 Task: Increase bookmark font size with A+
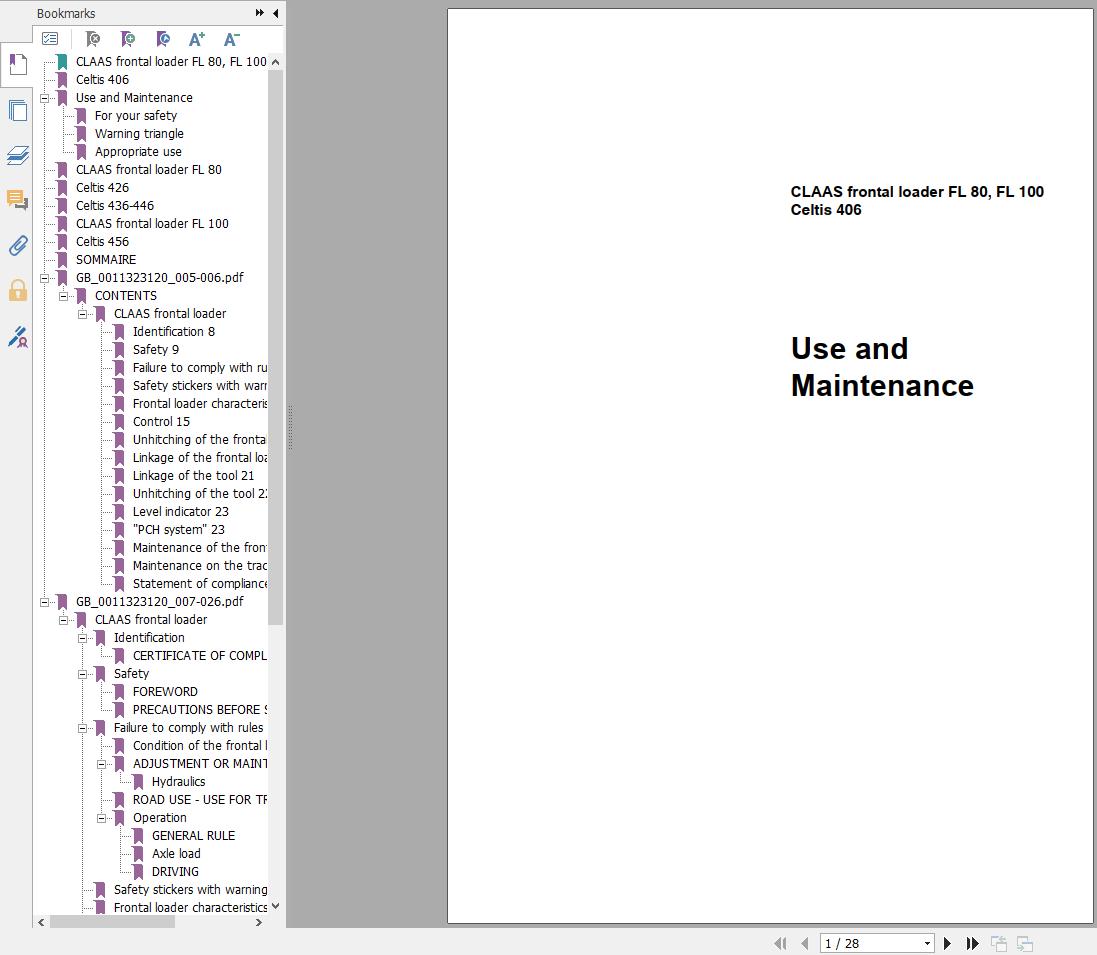click(x=197, y=39)
